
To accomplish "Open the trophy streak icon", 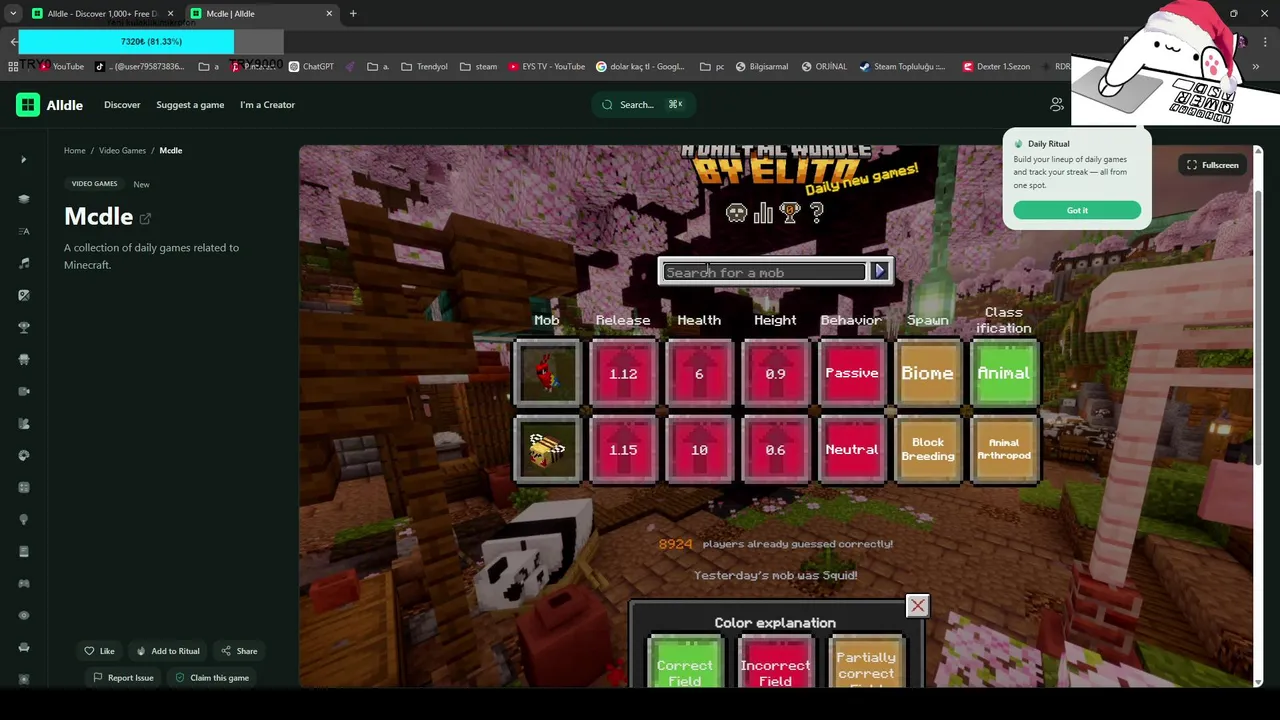I will coord(790,212).
